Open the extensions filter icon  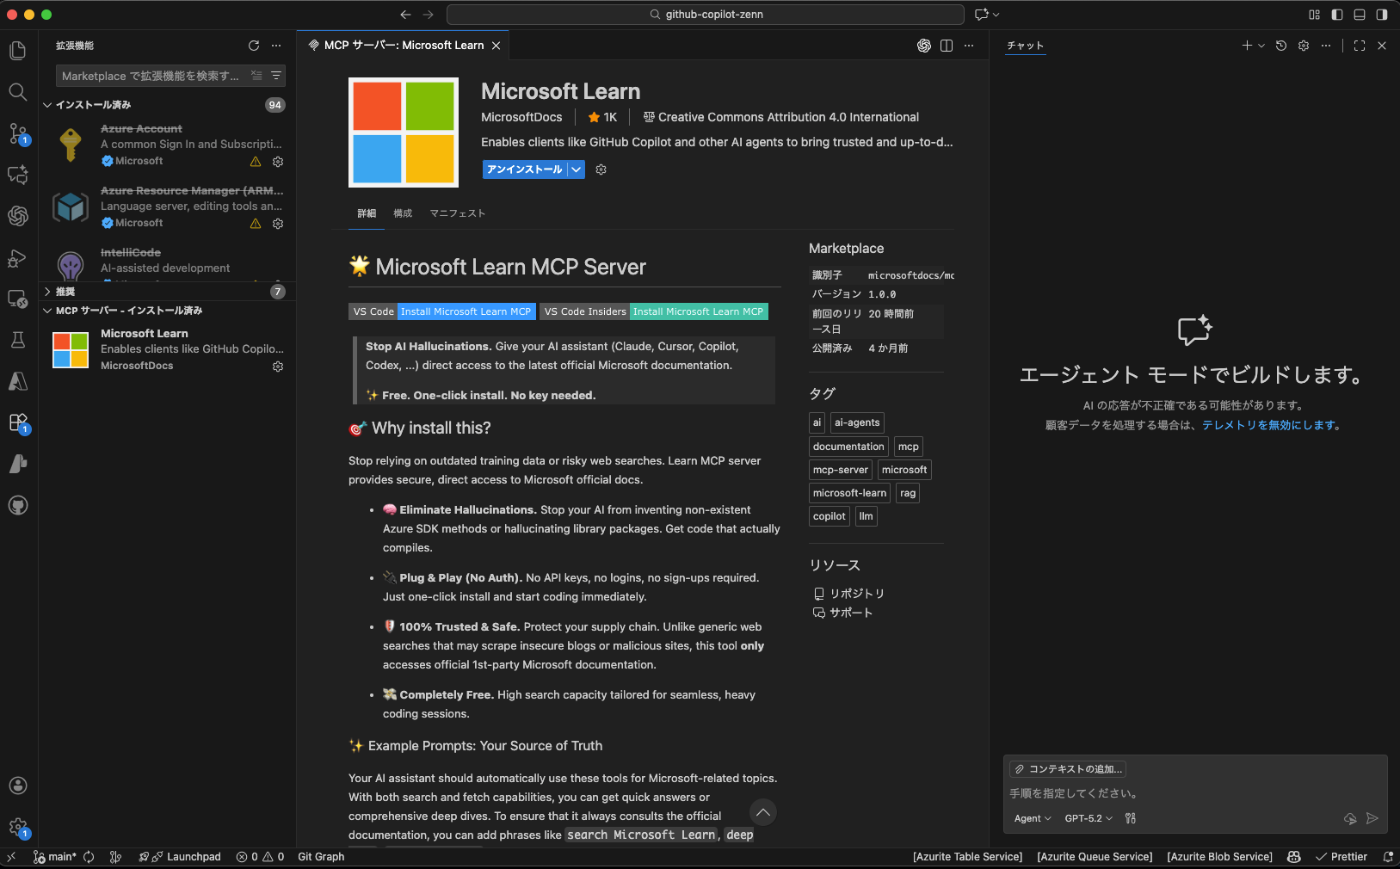276,76
